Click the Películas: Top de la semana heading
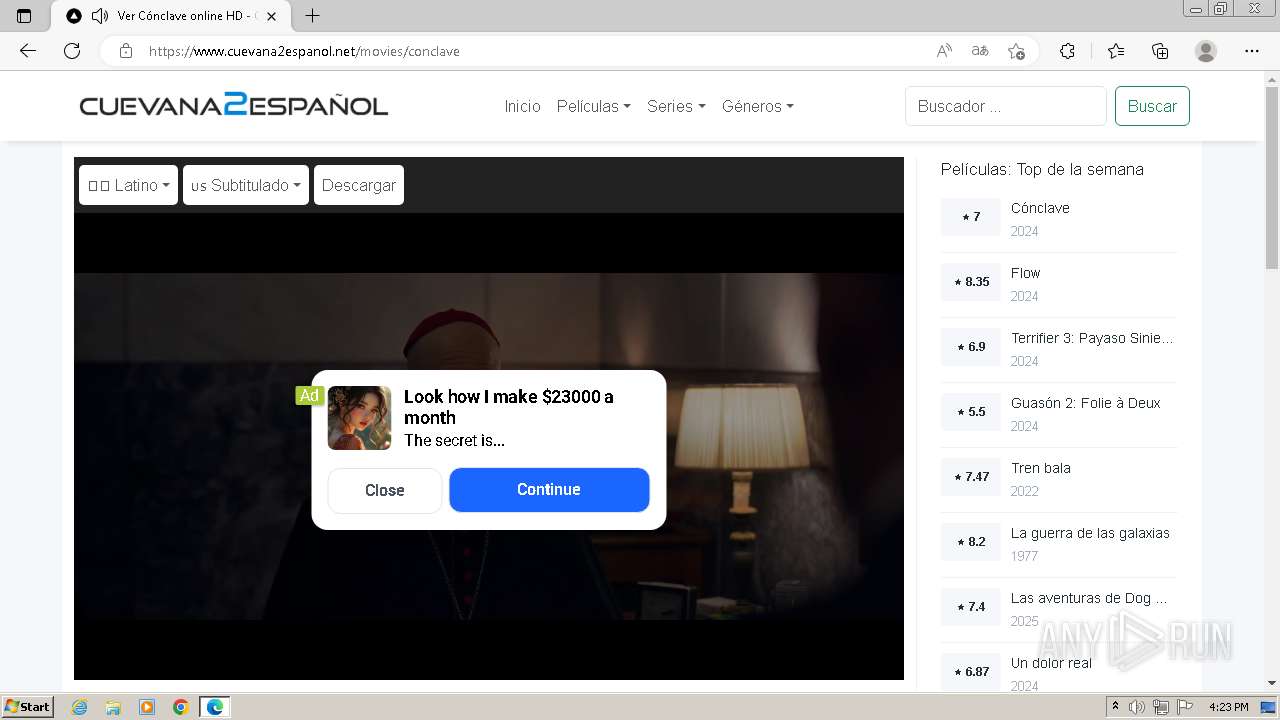The width and height of the screenshot is (1280, 720). pos(1042,169)
